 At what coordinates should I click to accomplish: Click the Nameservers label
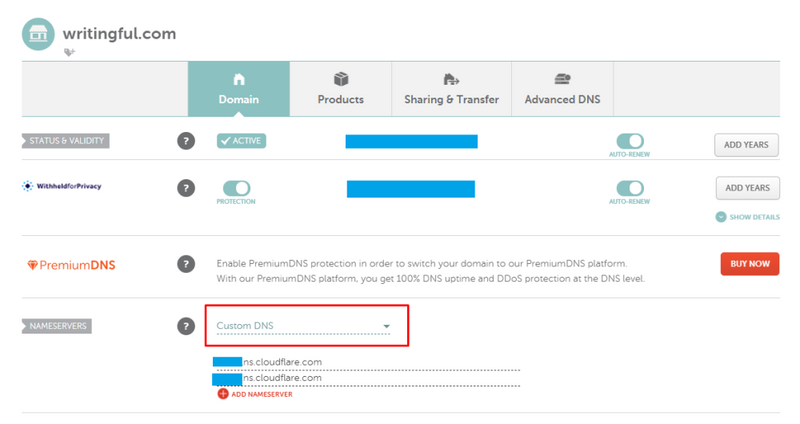click(57, 326)
